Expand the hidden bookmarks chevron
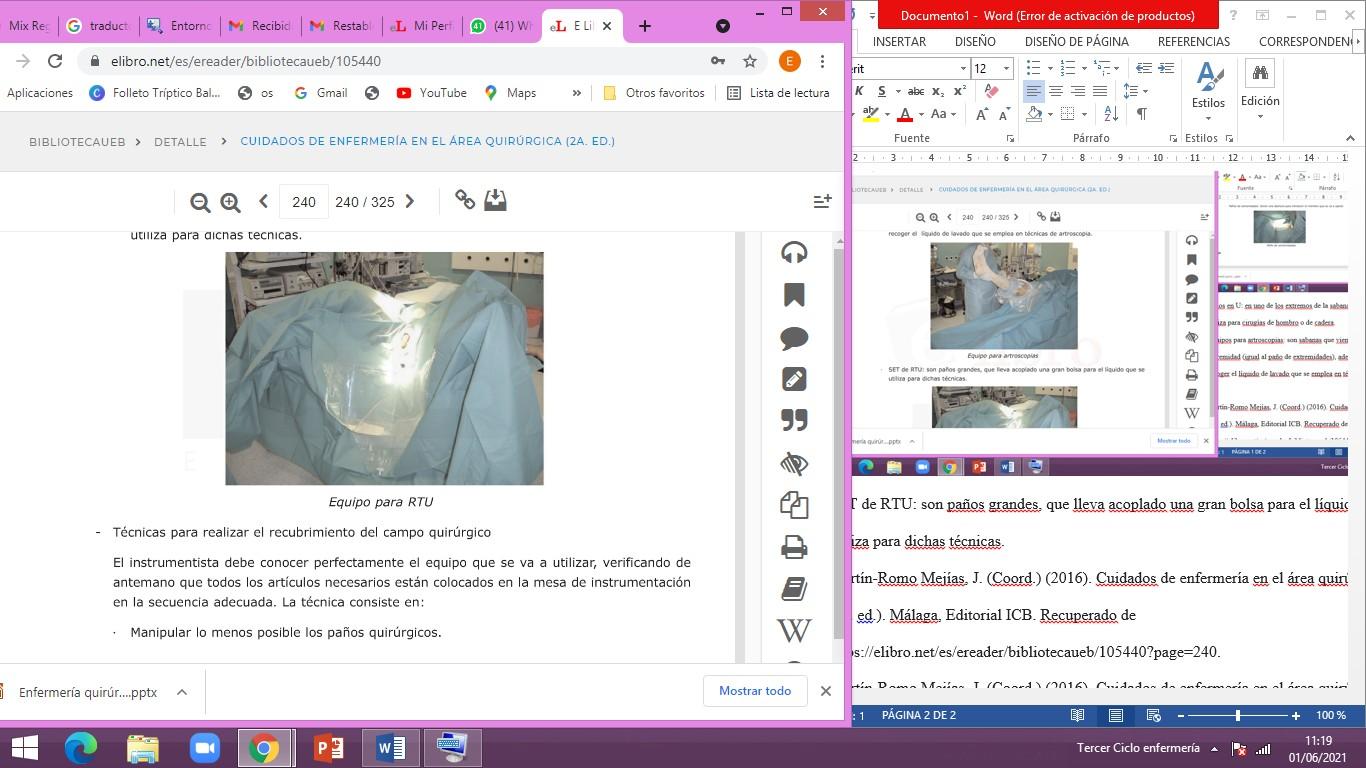1366x768 pixels. pyautogui.click(x=576, y=93)
